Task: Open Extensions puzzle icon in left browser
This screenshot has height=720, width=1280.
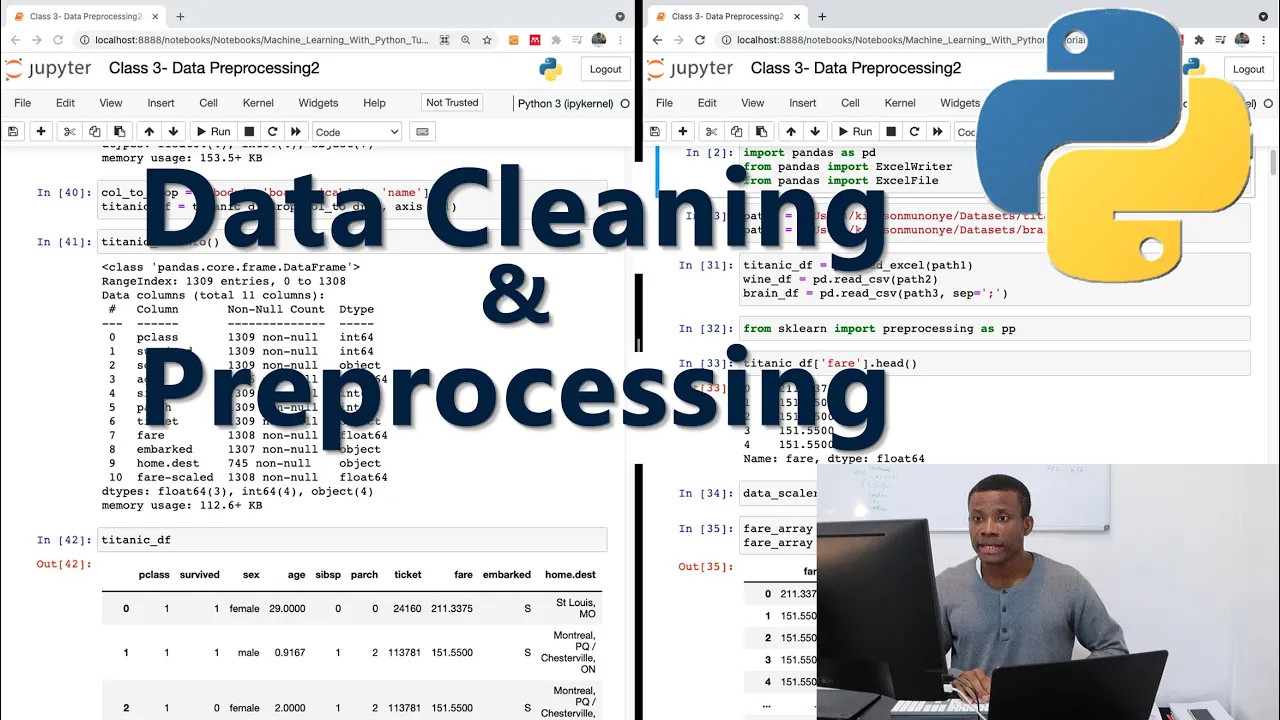Action: point(556,40)
